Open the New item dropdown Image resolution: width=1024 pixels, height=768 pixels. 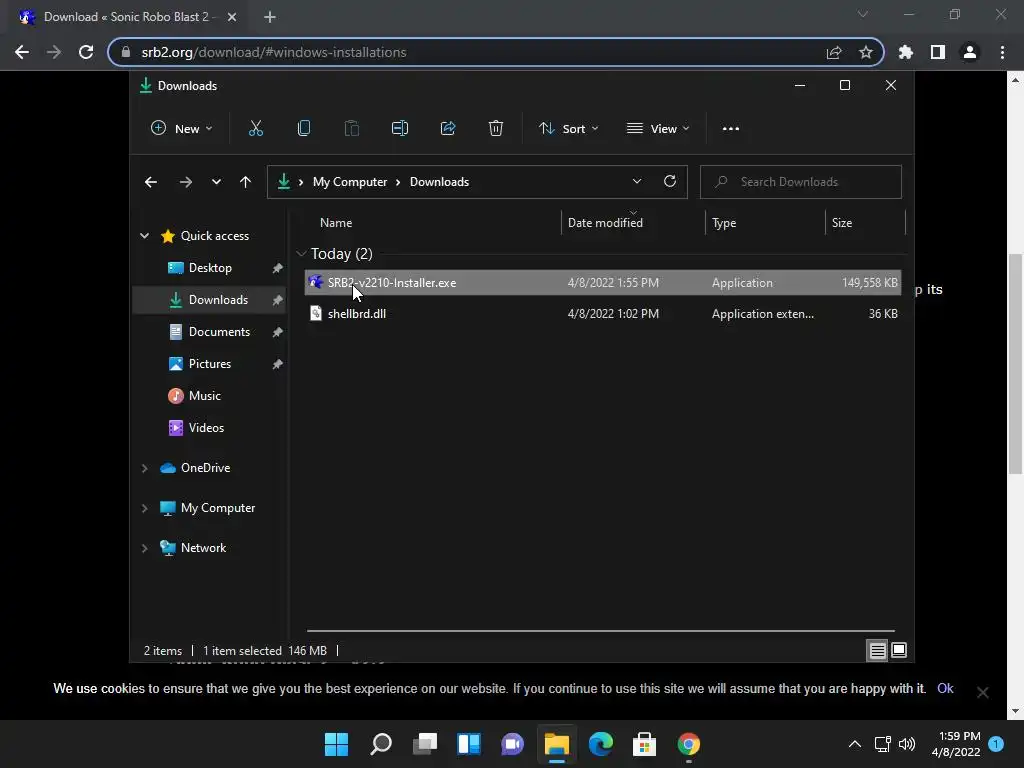[x=182, y=129]
